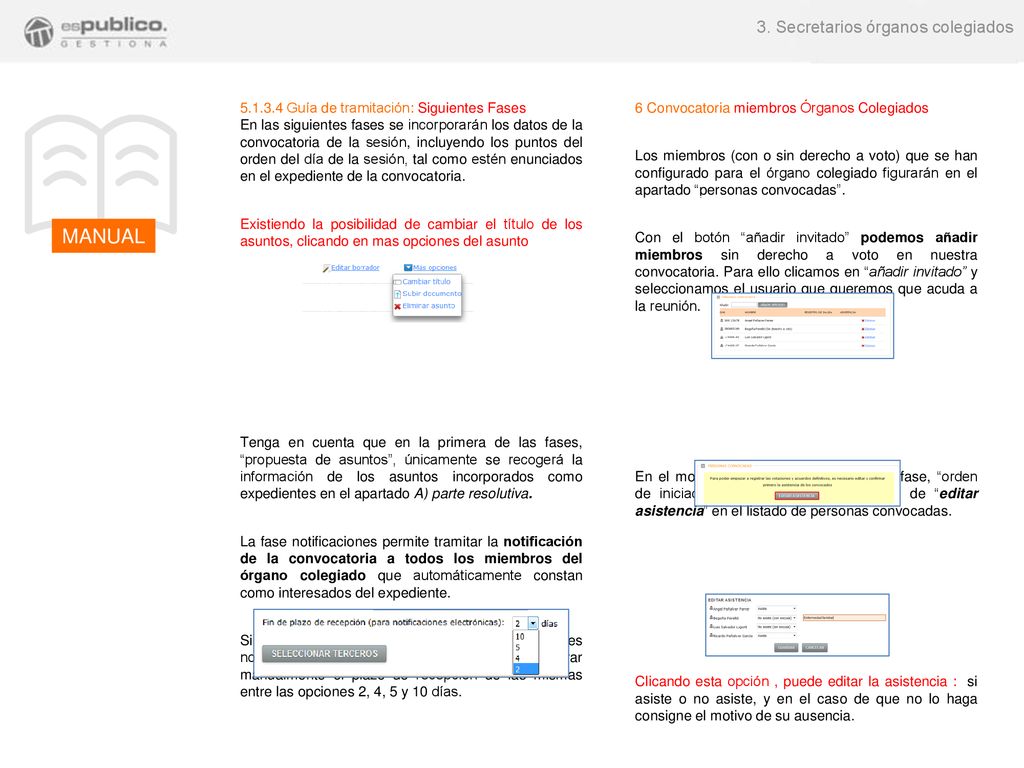
Task: Click the blue arrow icon beside Mas opciones
Action: coord(408,268)
